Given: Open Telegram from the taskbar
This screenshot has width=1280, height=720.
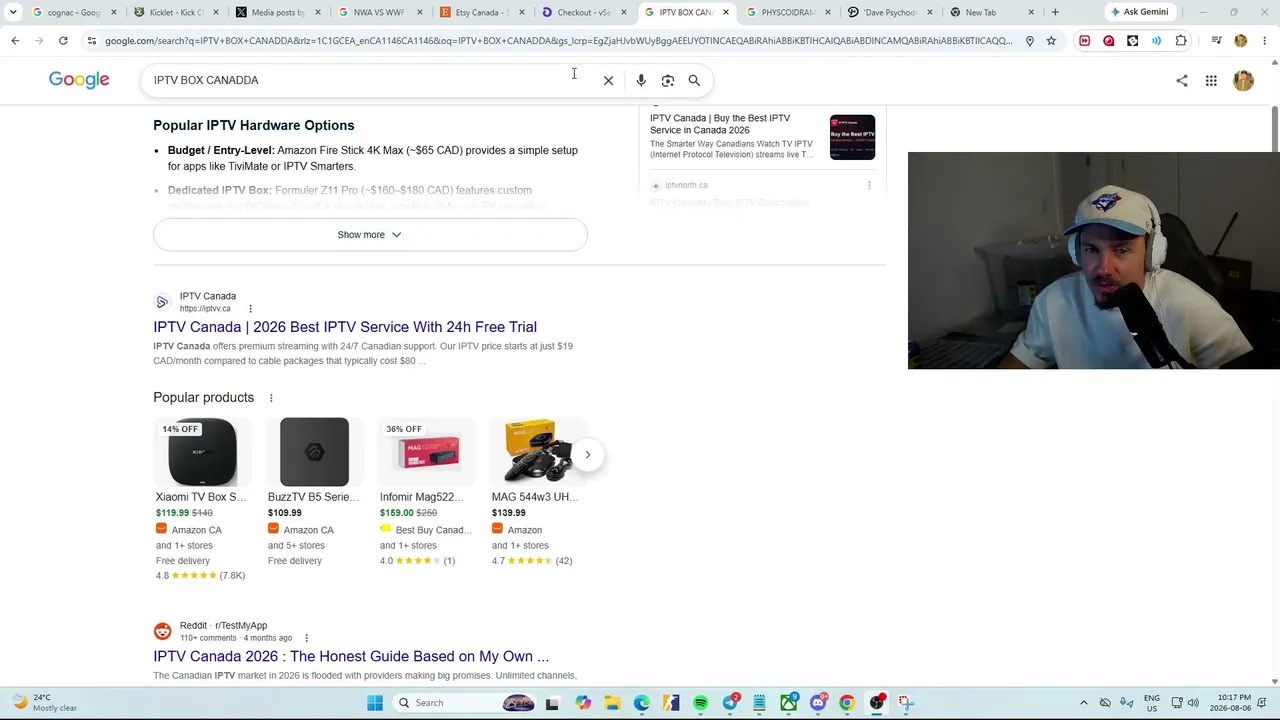Looking at the screenshot, I should point(731,703).
